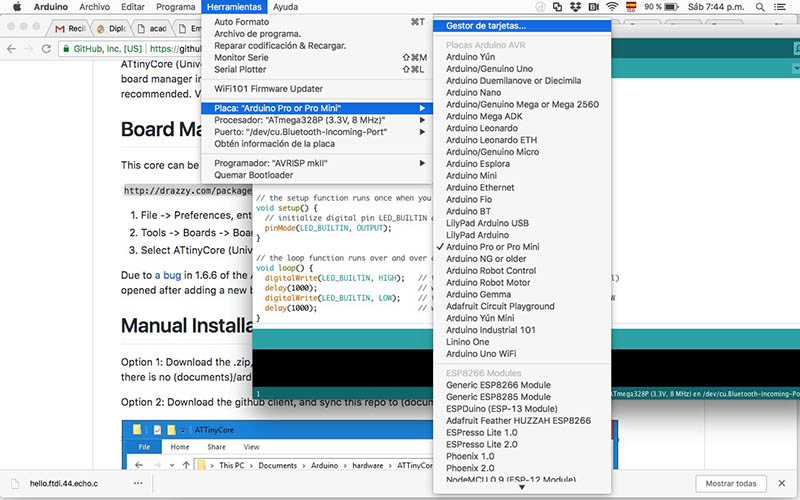The image size is (800, 500).
Task: Click the Dropbox menu bar icon
Action: [x=575, y=7]
